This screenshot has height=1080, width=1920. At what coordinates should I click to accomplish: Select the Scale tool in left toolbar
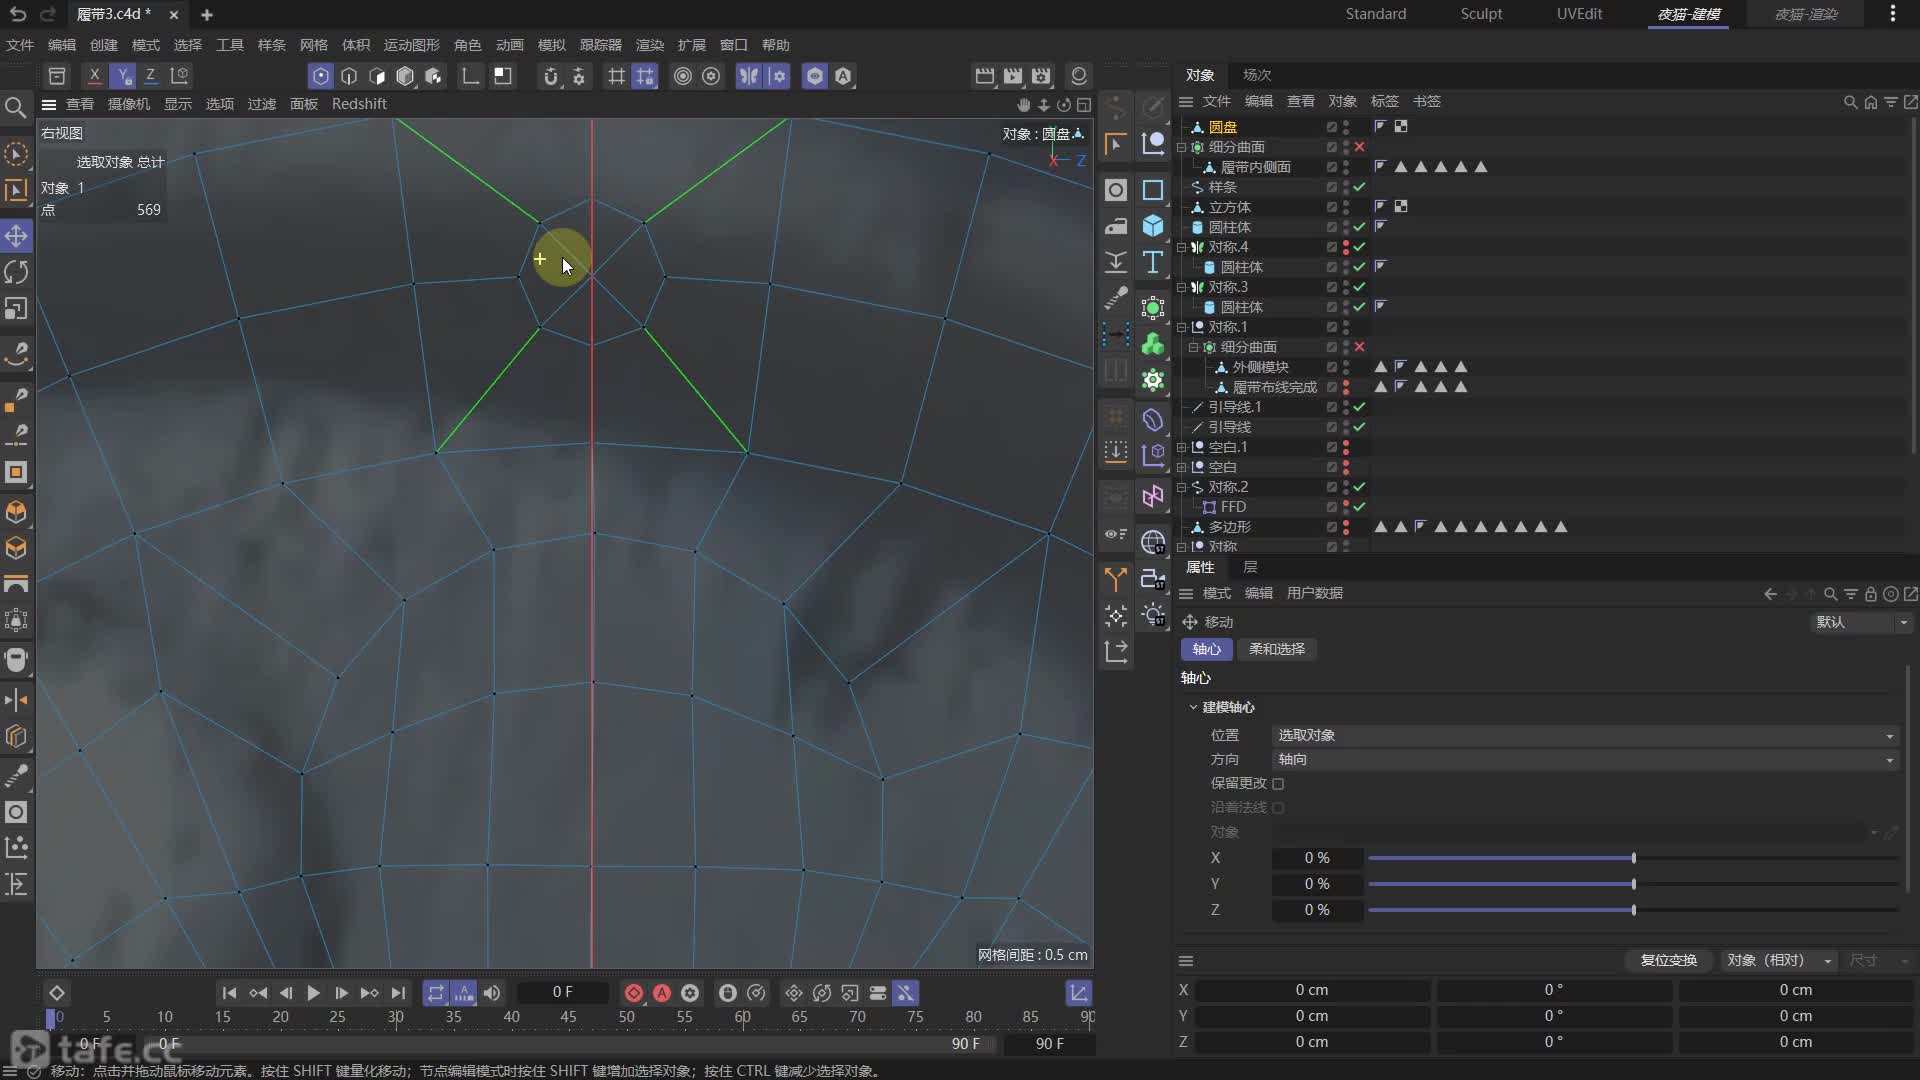click(16, 309)
